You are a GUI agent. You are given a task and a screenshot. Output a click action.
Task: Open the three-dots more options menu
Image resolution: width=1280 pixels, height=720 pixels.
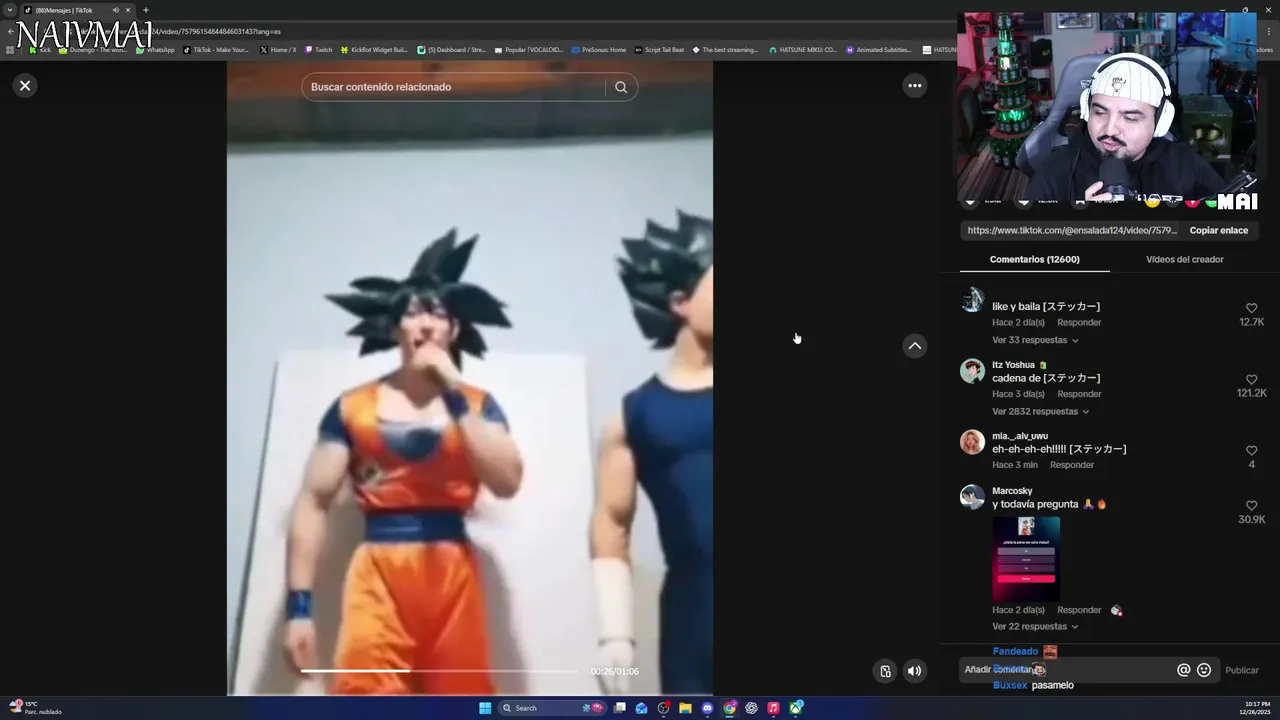tap(914, 86)
